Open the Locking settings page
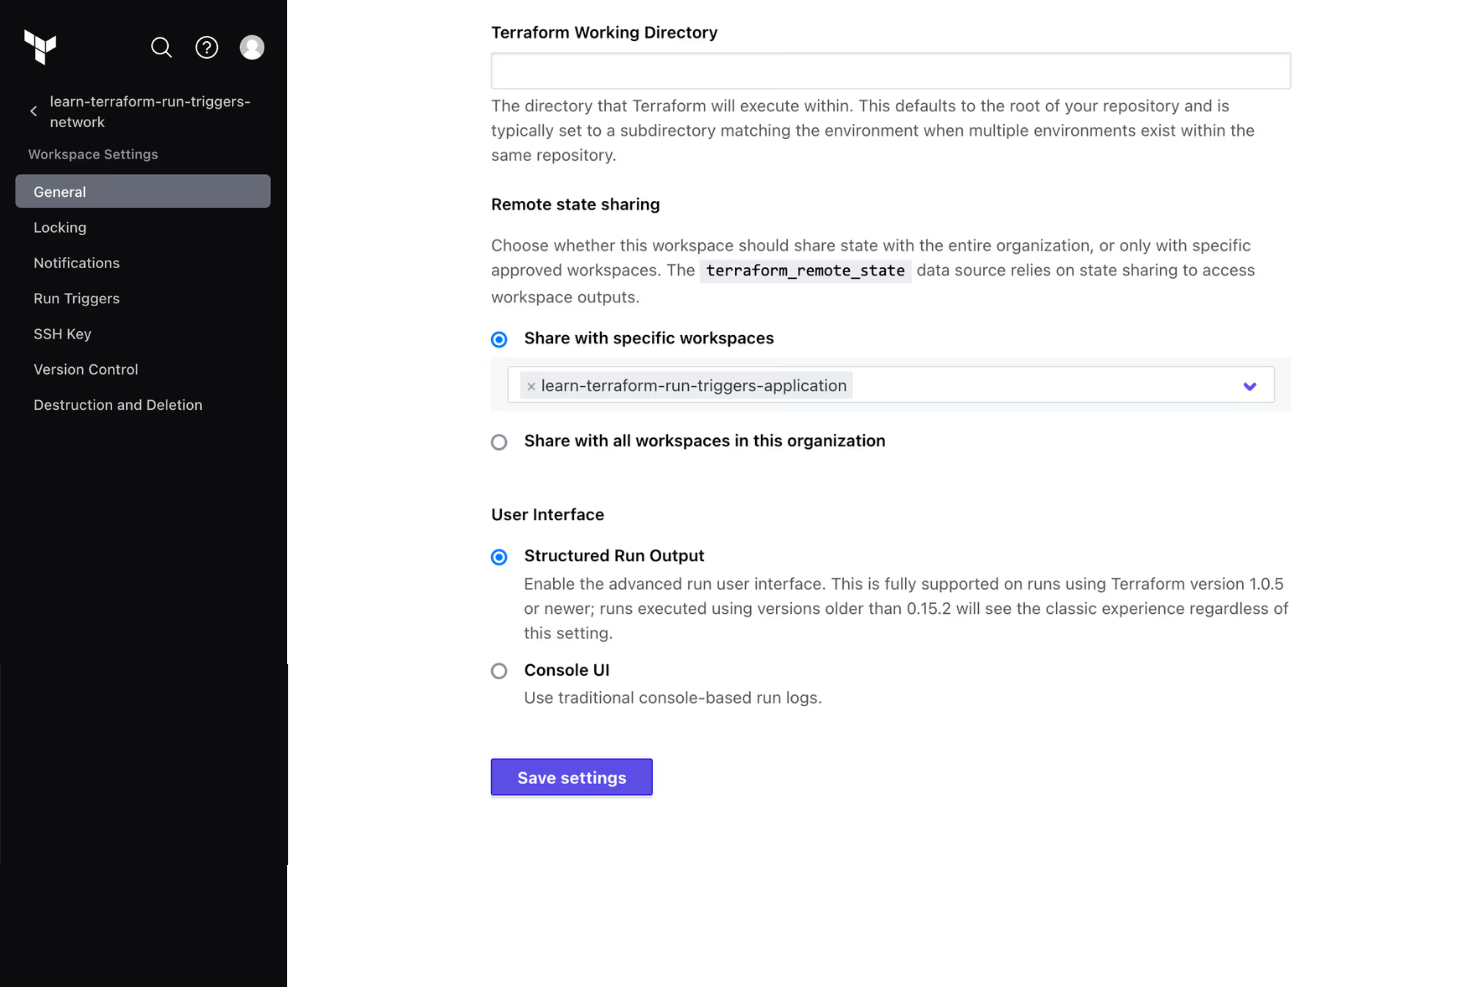Image resolution: width=1480 pixels, height=987 pixels. click(x=60, y=227)
